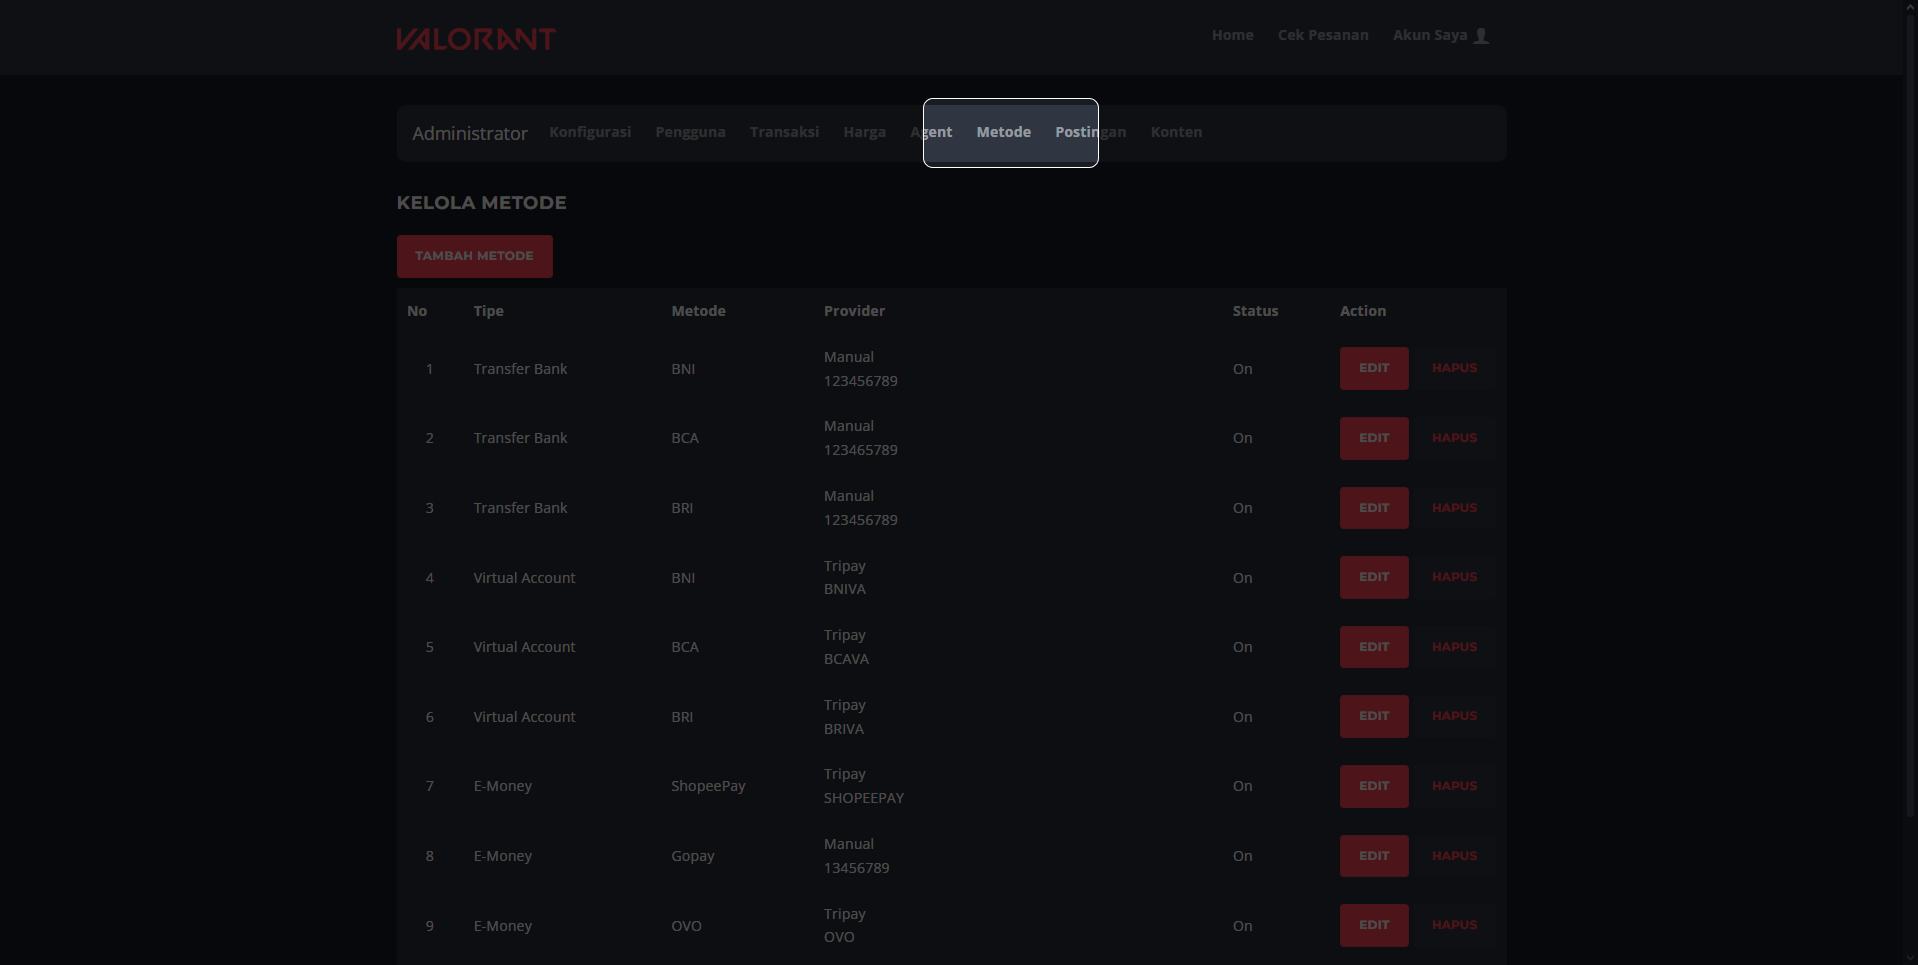
Task: Click the Gopay method name
Action: (x=692, y=856)
